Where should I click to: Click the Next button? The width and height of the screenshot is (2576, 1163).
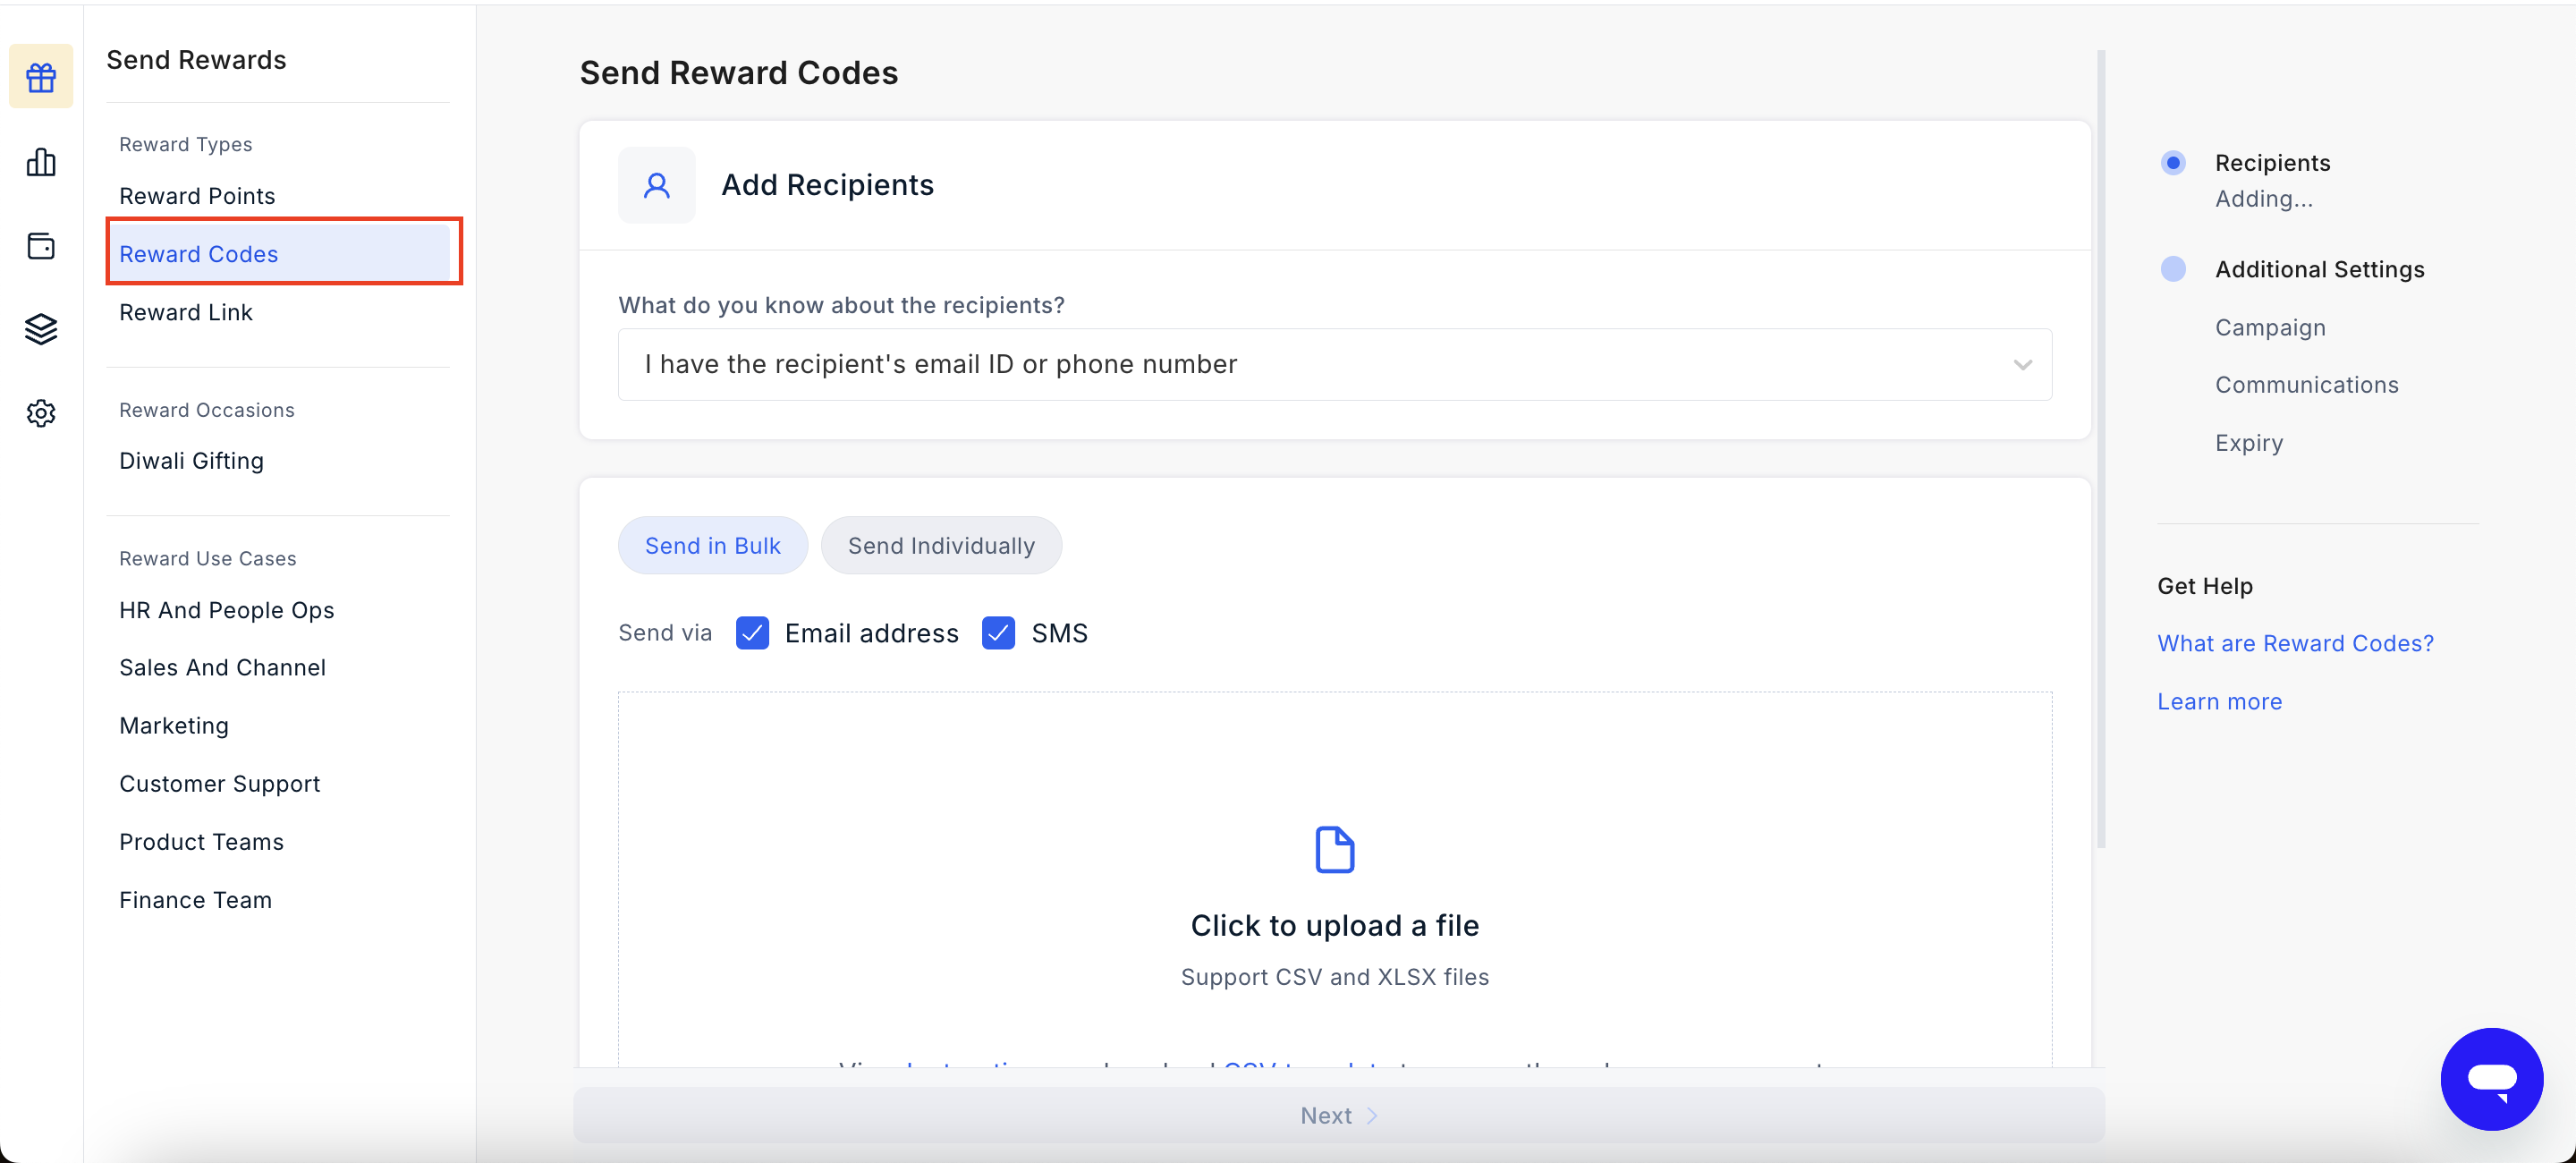tap(1338, 1115)
